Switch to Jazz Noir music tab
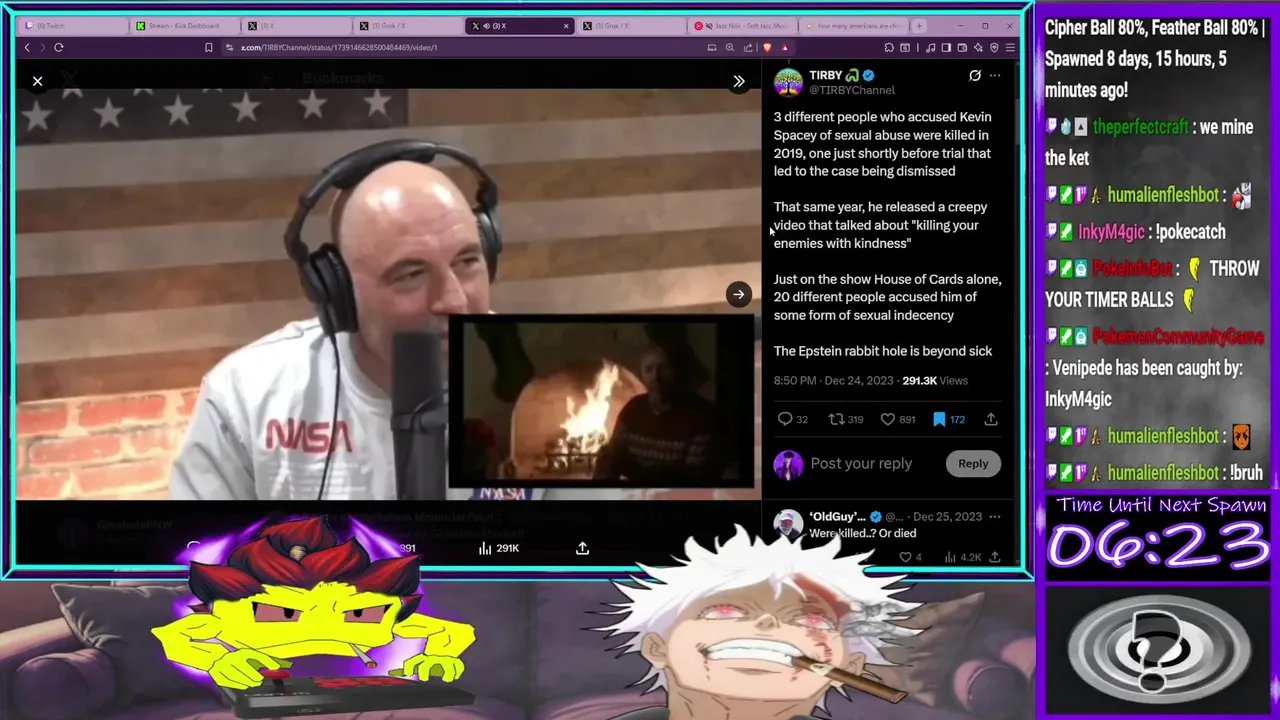The height and width of the screenshot is (720, 1280). [x=744, y=25]
